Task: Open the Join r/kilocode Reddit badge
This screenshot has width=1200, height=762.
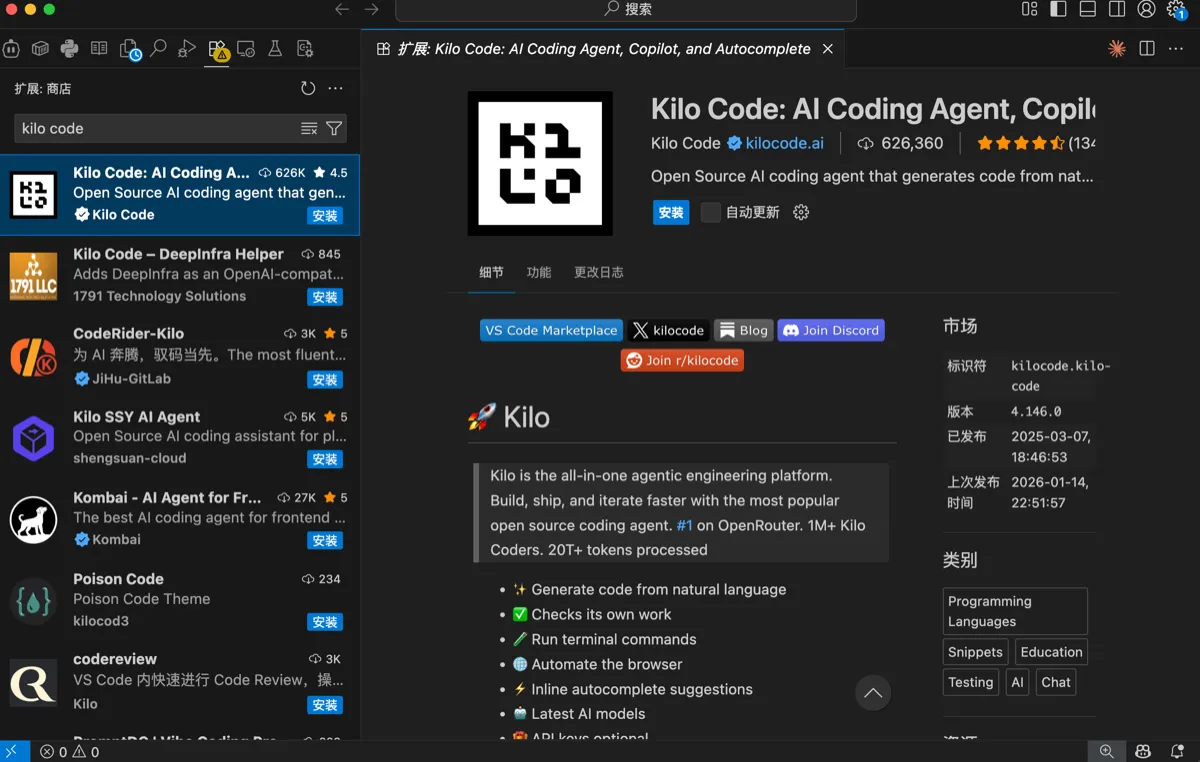Action: click(x=682, y=360)
